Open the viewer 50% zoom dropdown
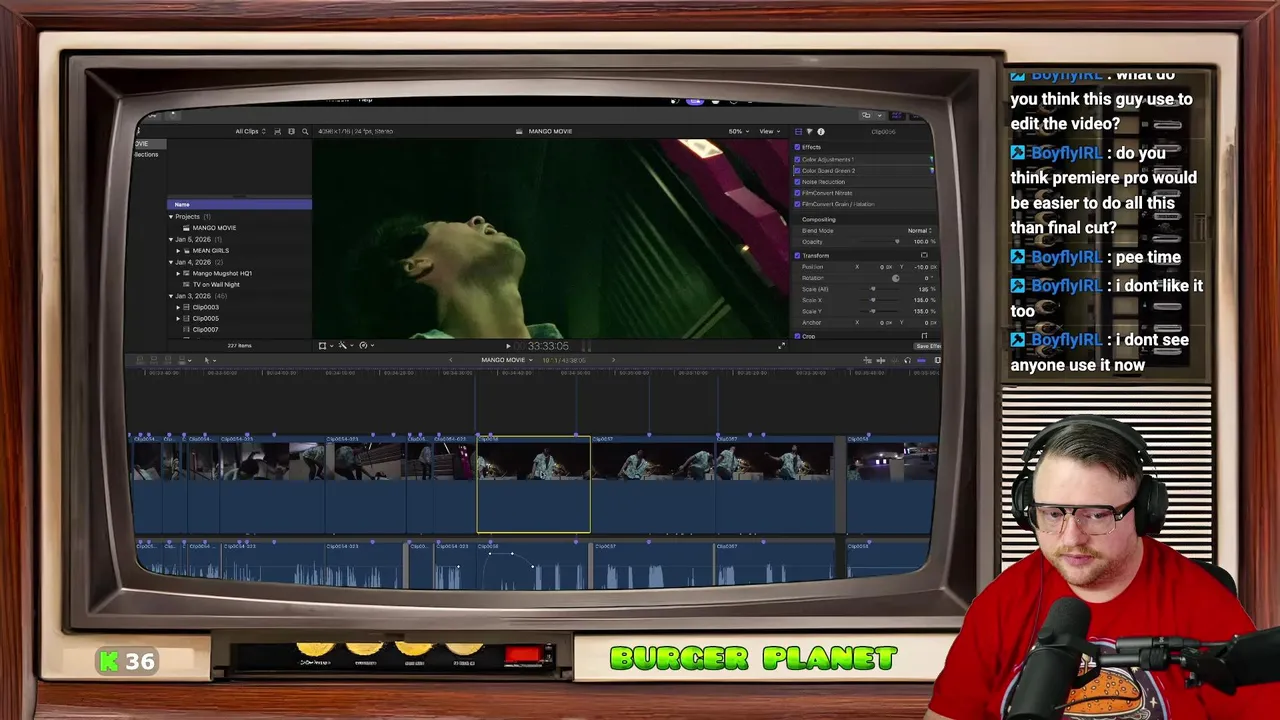 [738, 131]
